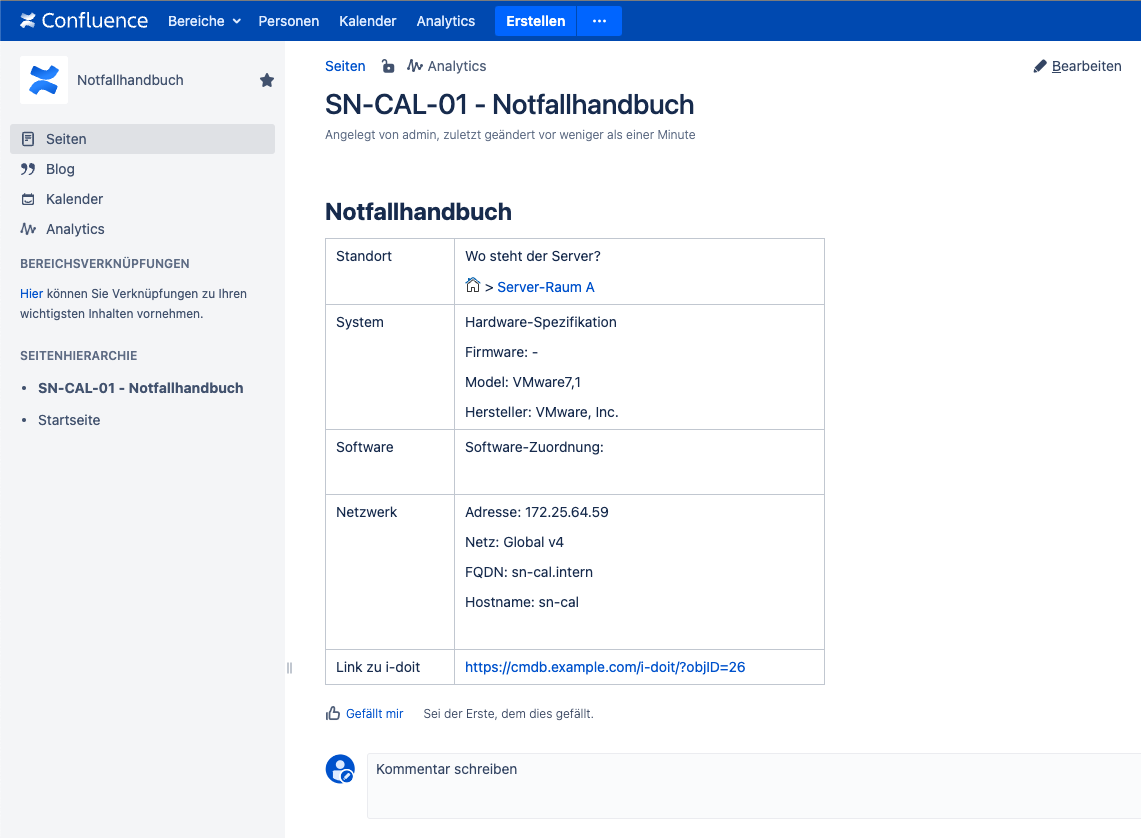The height and width of the screenshot is (838, 1141).
Task: Open the page restrictions lock icon
Action: [388, 66]
